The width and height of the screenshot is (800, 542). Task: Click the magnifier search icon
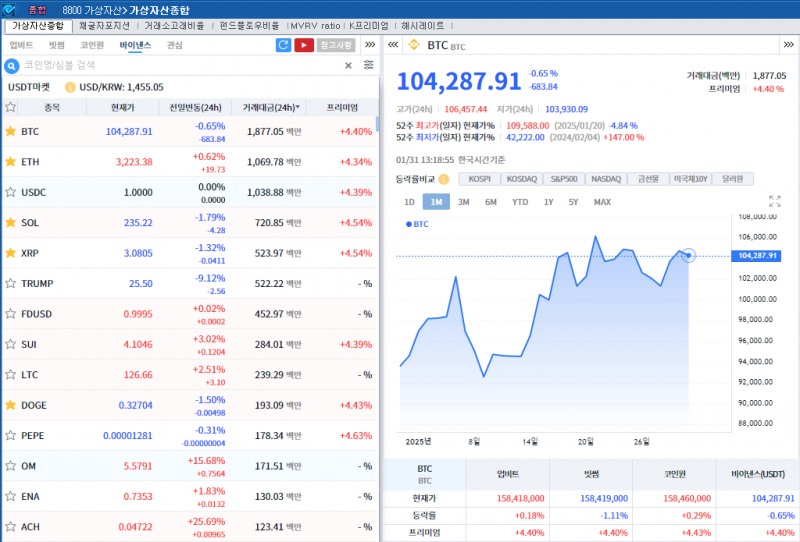pos(11,66)
